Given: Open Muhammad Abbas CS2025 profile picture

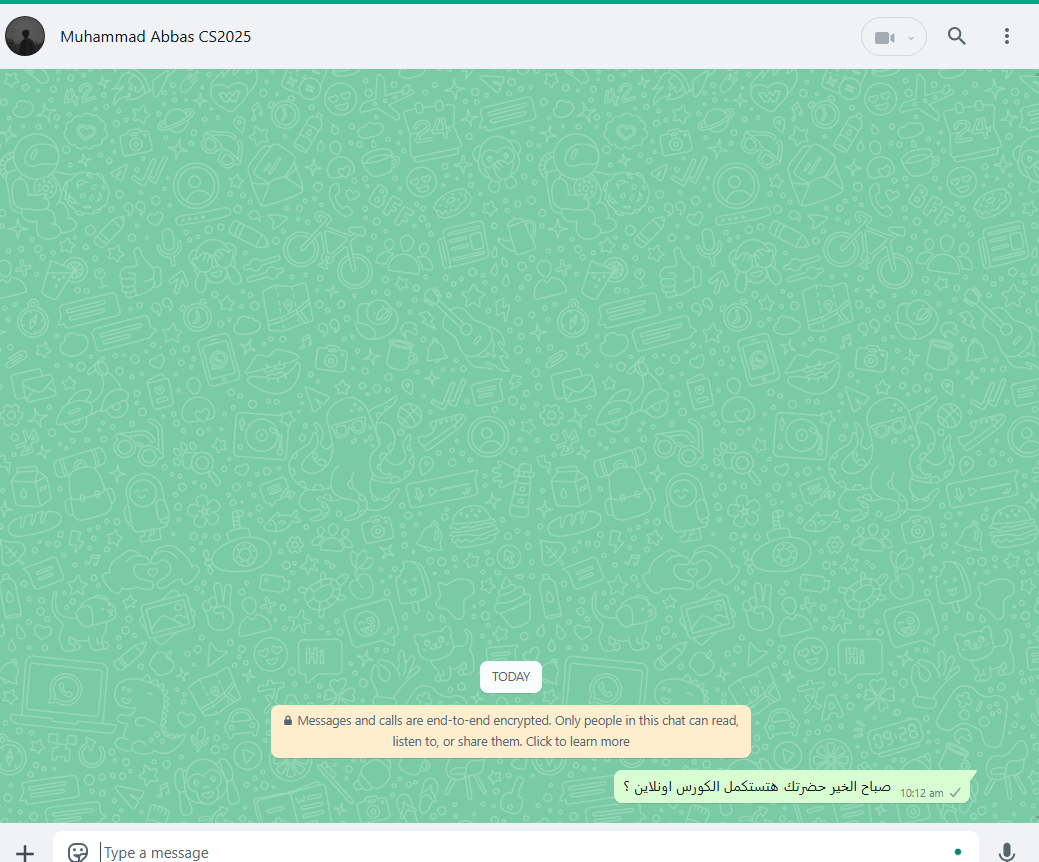Looking at the screenshot, I should point(25,36).
